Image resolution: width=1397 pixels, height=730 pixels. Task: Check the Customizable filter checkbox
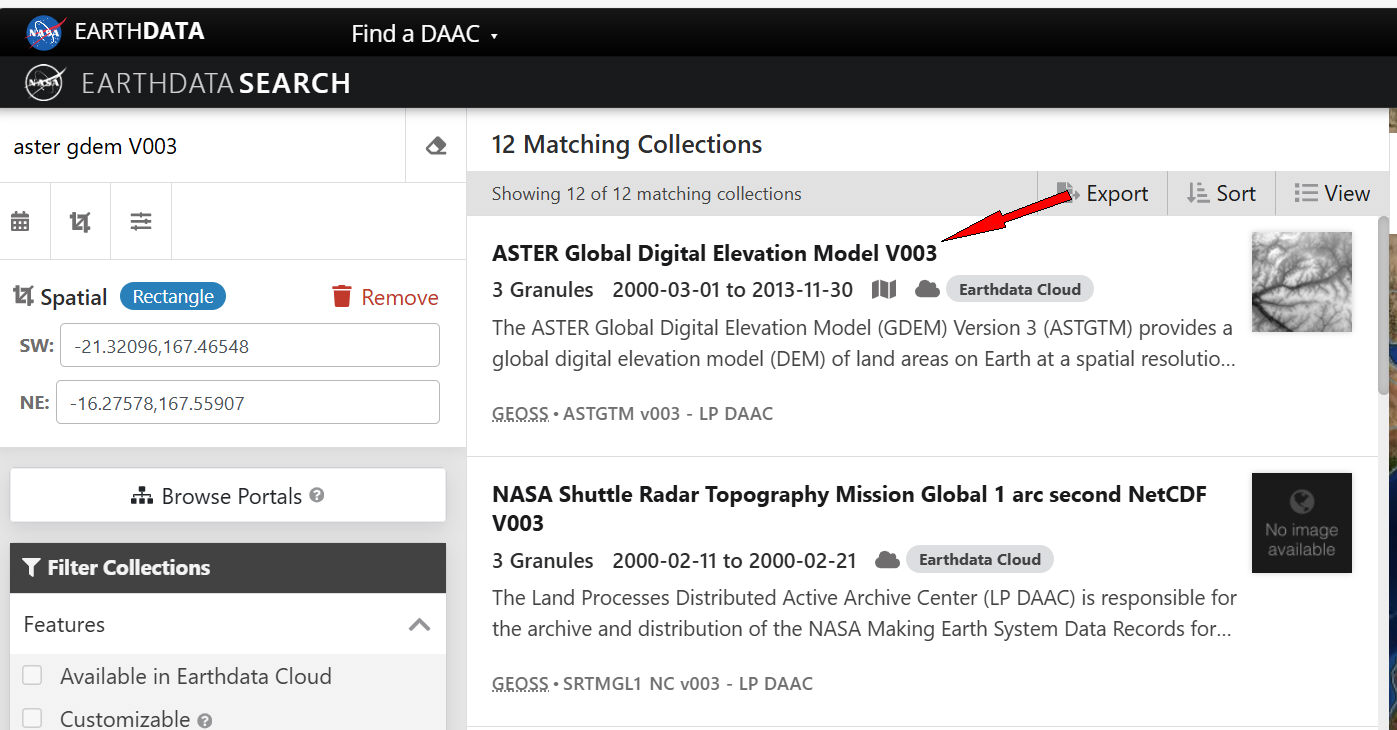click(33, 717)
